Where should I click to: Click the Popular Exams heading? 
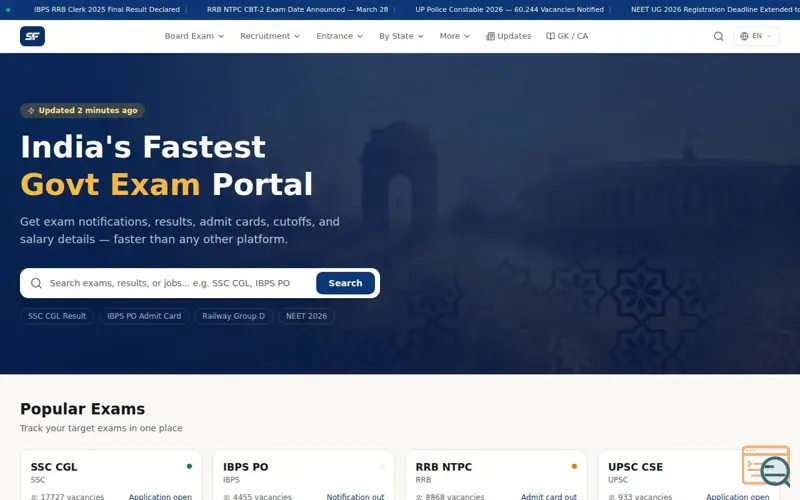pyautogui.click(x=83, y=409)
